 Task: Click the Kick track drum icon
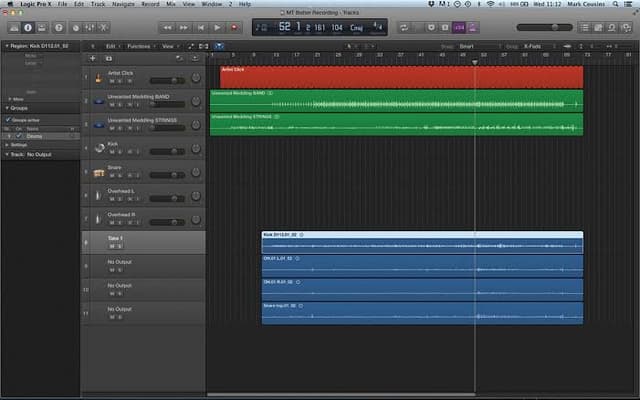tap(99, 148)
